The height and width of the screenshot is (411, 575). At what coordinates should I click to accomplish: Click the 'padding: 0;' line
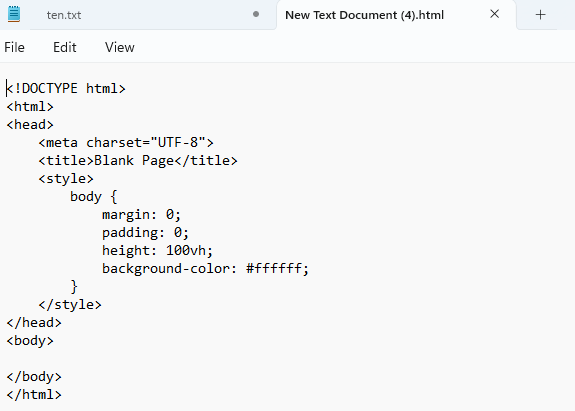(x=146, y=232)
